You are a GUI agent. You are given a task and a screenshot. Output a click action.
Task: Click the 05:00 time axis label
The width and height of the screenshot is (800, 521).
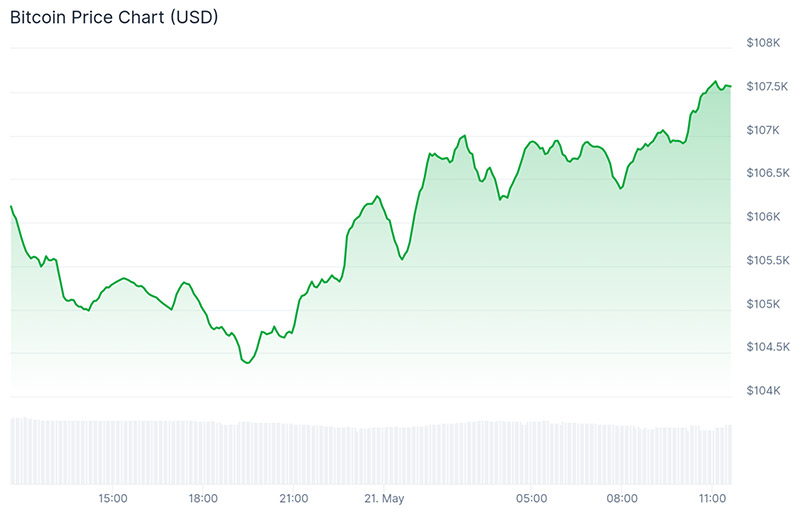tap(531, 499)
